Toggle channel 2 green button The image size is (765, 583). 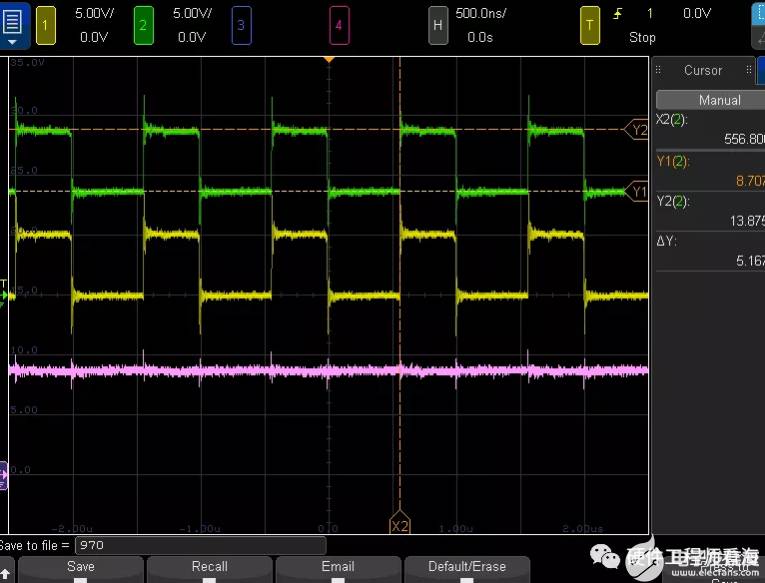coord(143,25)
